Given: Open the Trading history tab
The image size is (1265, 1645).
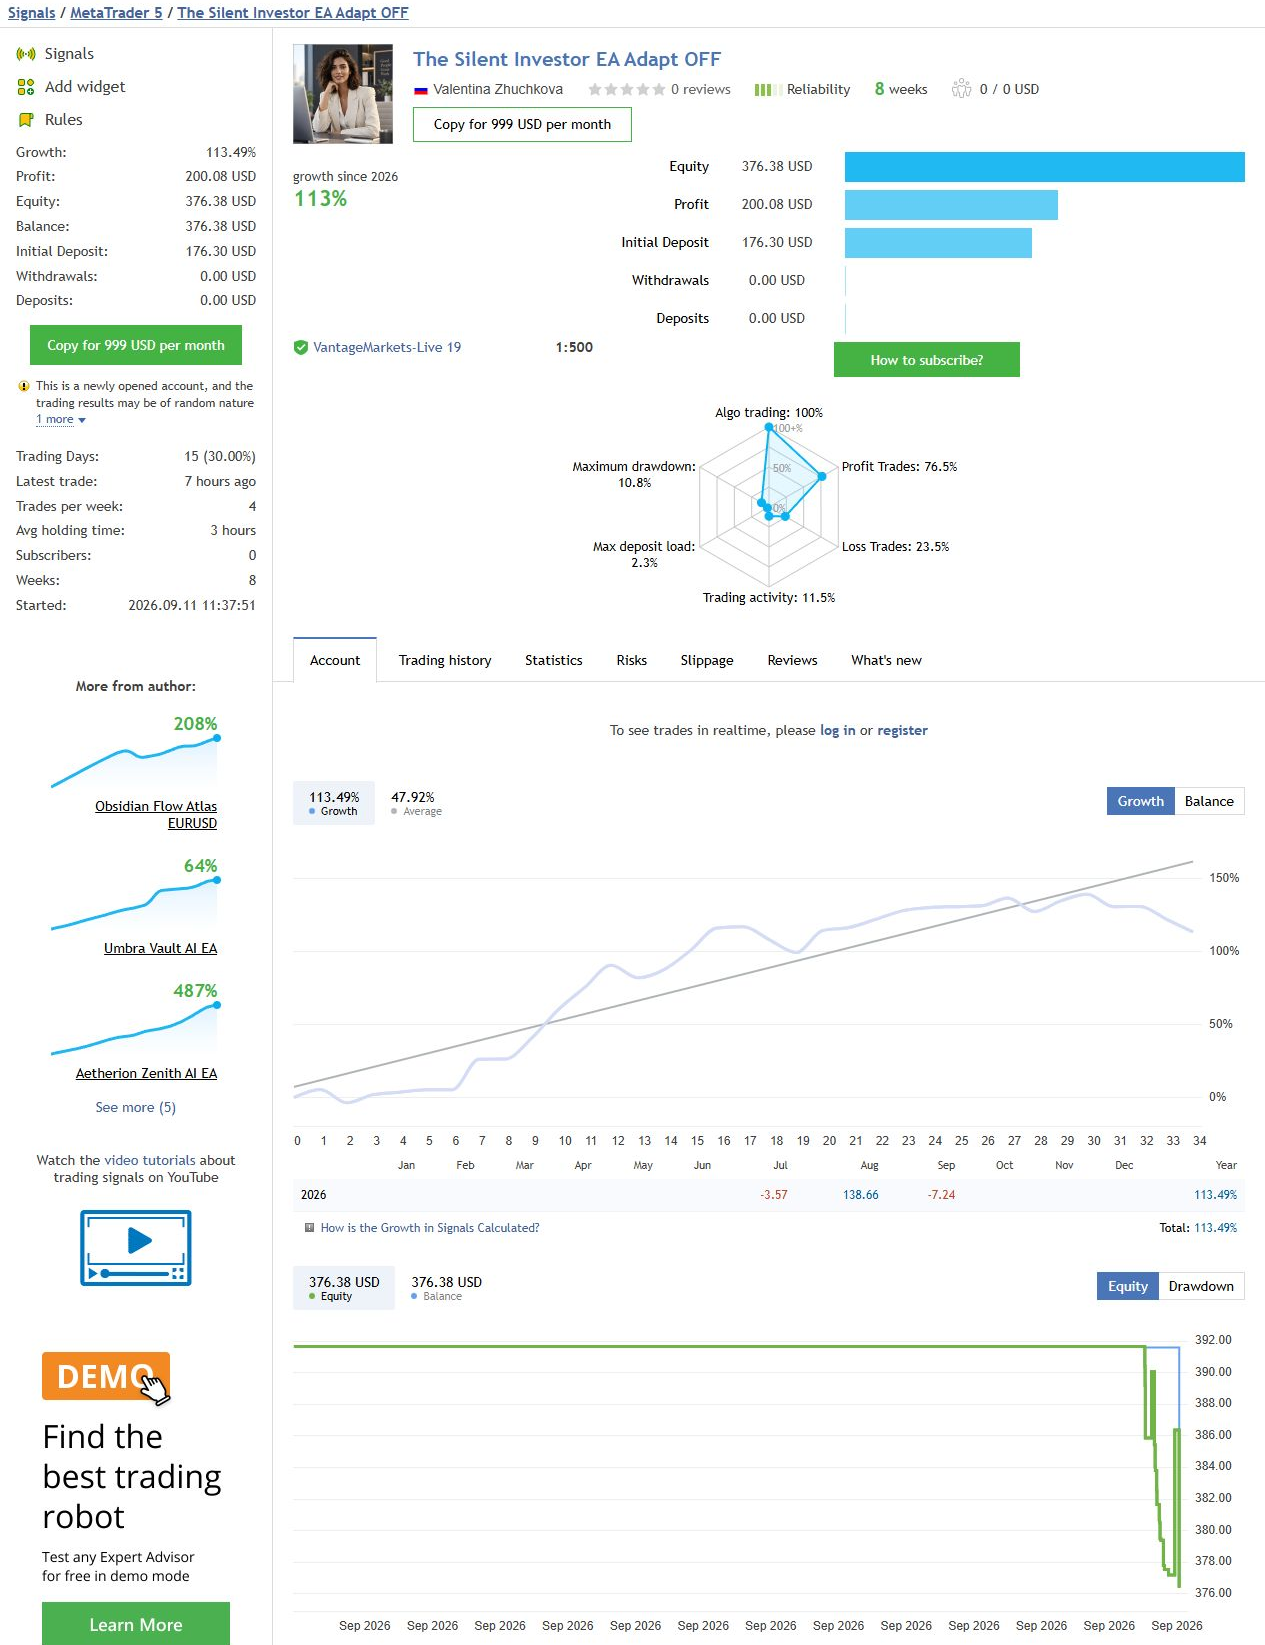Looking at the screenshot, I should (x=445, y=661).
